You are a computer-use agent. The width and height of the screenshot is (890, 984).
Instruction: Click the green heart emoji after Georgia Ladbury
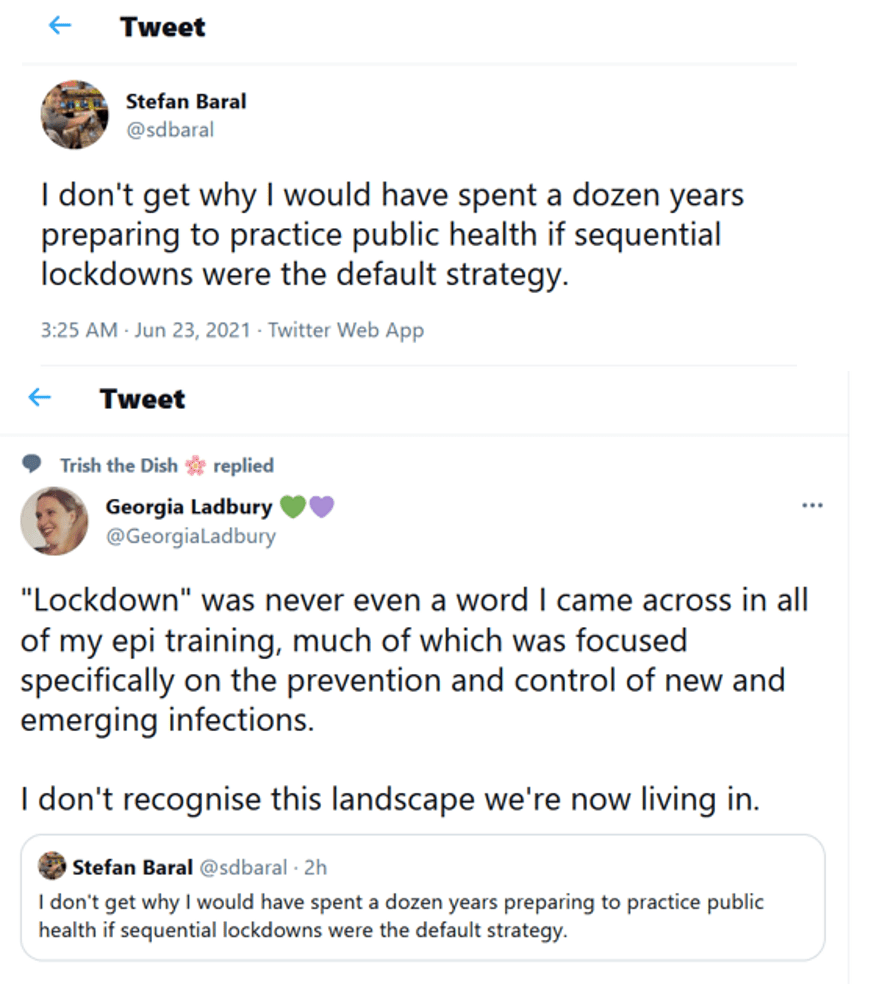tap(293, 507)
